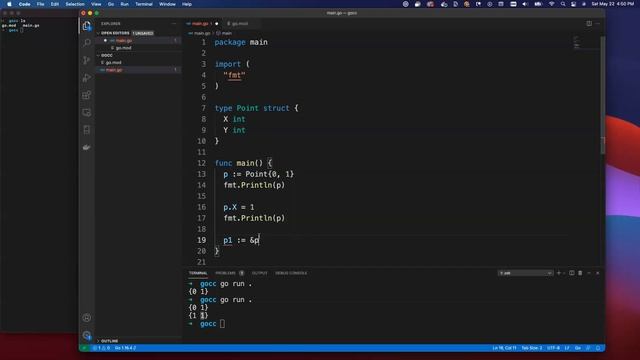Open the Source Control view
The image size is (640, 360).
(87, 60)
